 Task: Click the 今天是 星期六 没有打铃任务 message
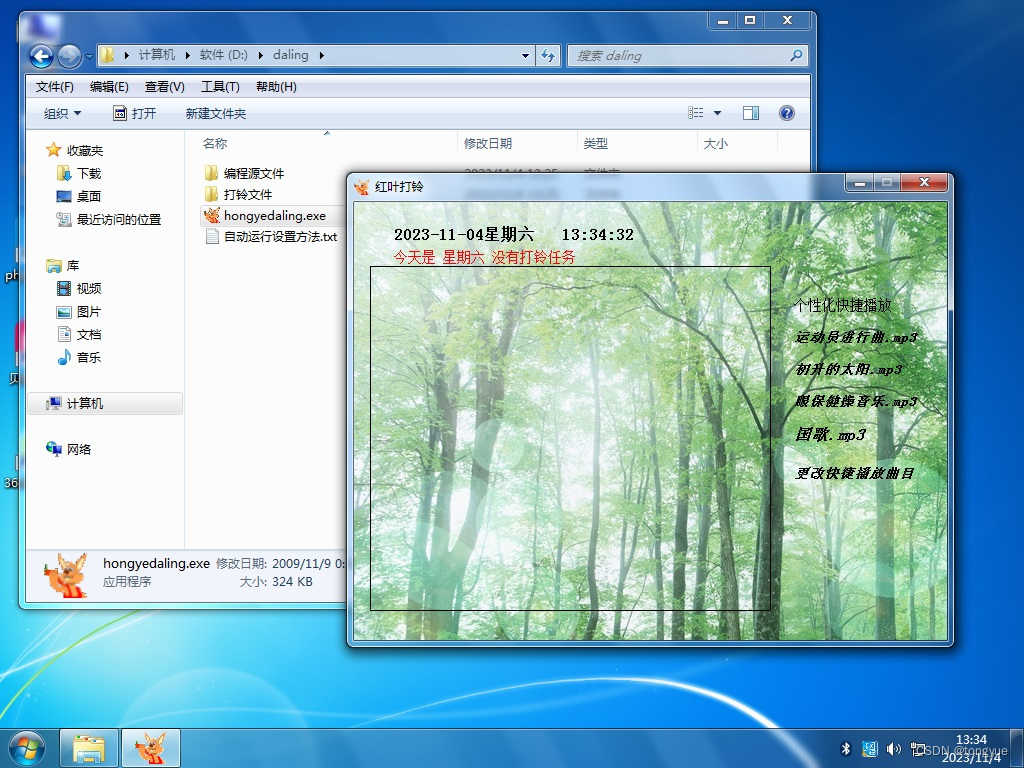tap(484, 257)
